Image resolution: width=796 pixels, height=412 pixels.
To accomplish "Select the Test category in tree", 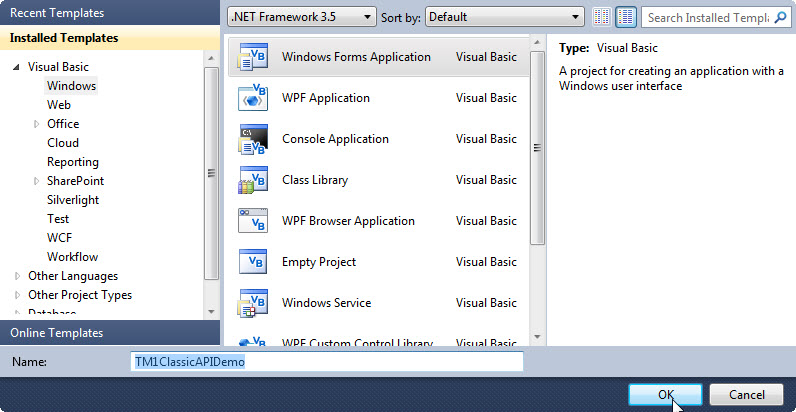I will (x=58, y=219).
